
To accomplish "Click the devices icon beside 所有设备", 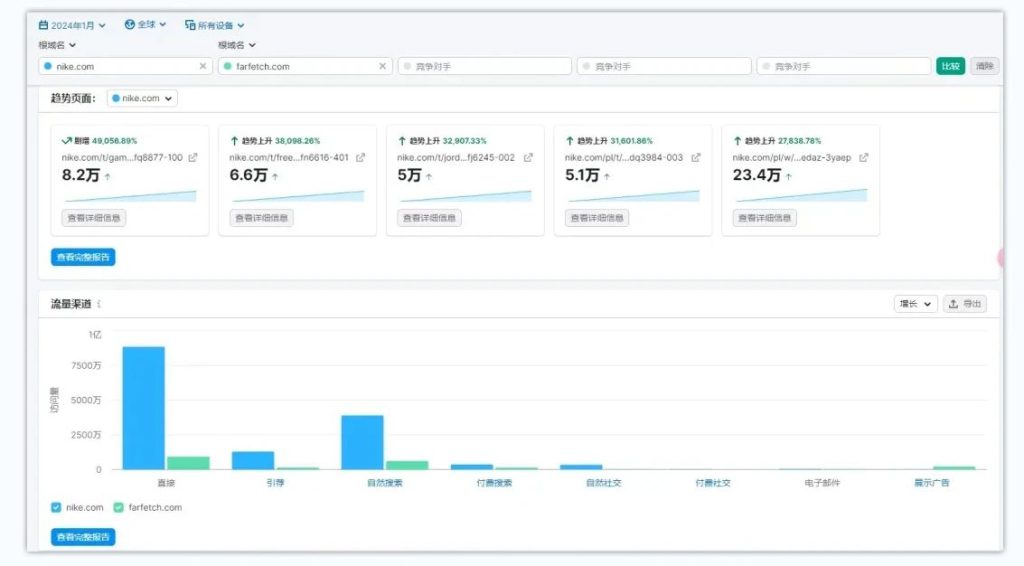I will click(190, 25).
